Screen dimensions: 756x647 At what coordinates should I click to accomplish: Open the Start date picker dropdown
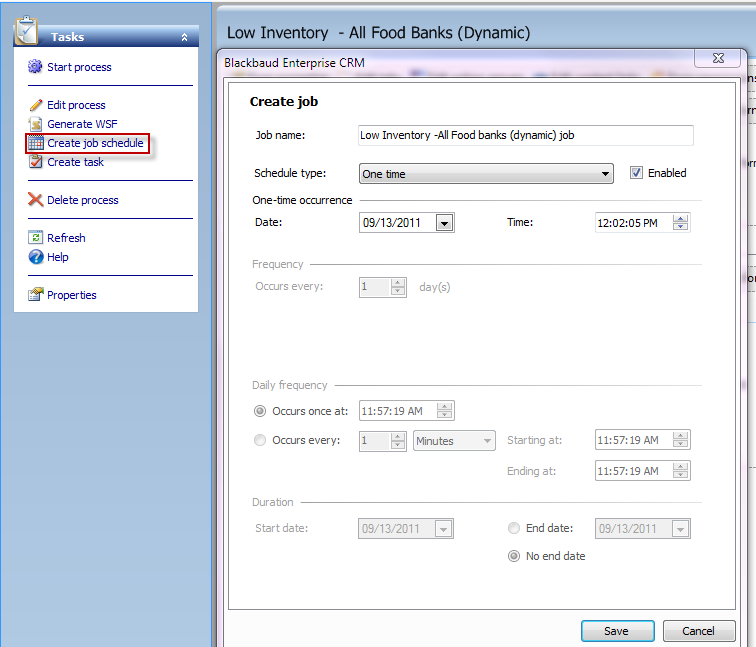443,529
